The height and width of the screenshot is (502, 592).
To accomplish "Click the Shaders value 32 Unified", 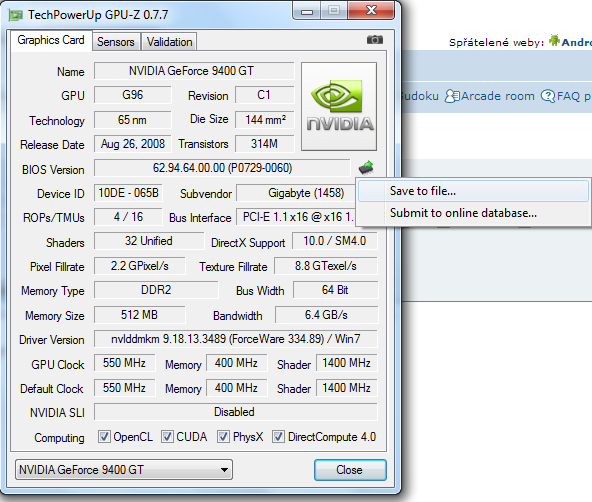I will [x=149, y=241].
